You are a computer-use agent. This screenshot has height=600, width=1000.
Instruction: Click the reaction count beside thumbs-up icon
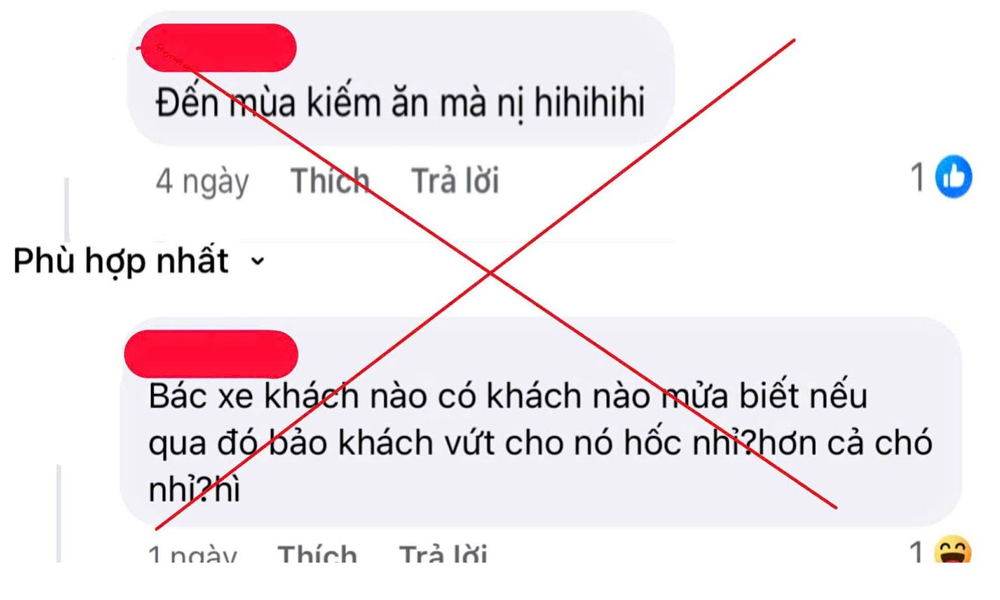918,177
